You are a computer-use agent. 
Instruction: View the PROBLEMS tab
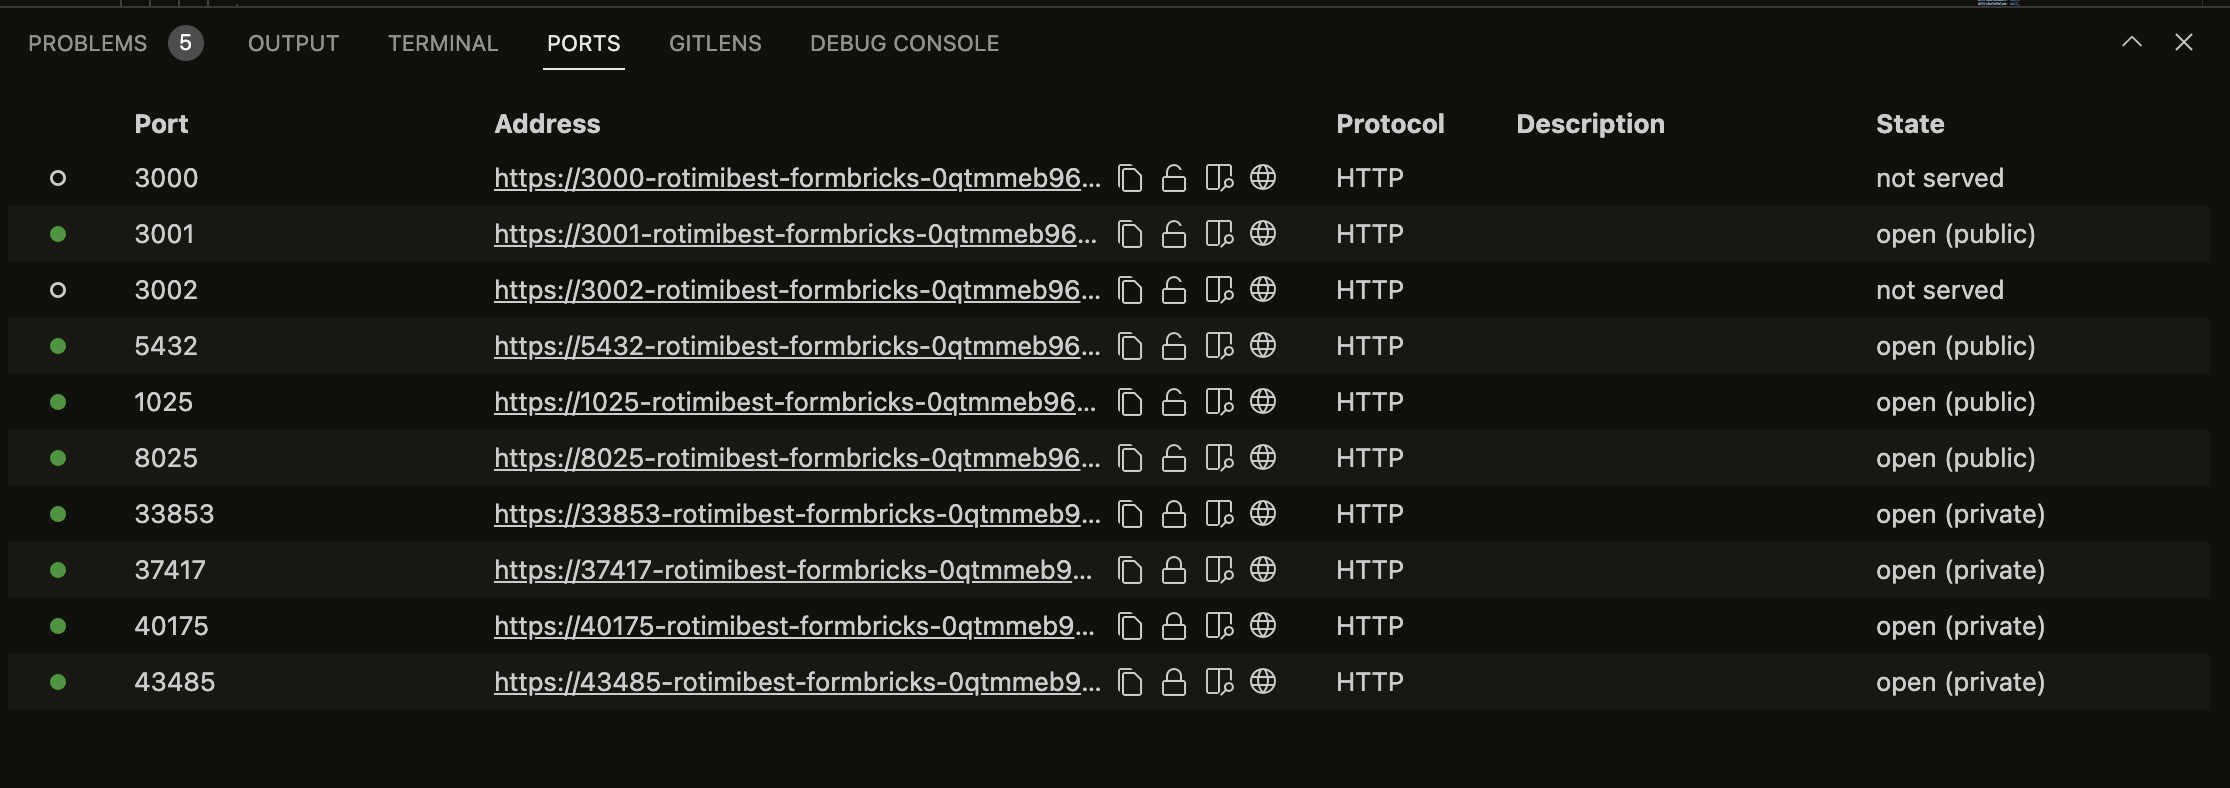pyautogui.click(x=86, y=43)
